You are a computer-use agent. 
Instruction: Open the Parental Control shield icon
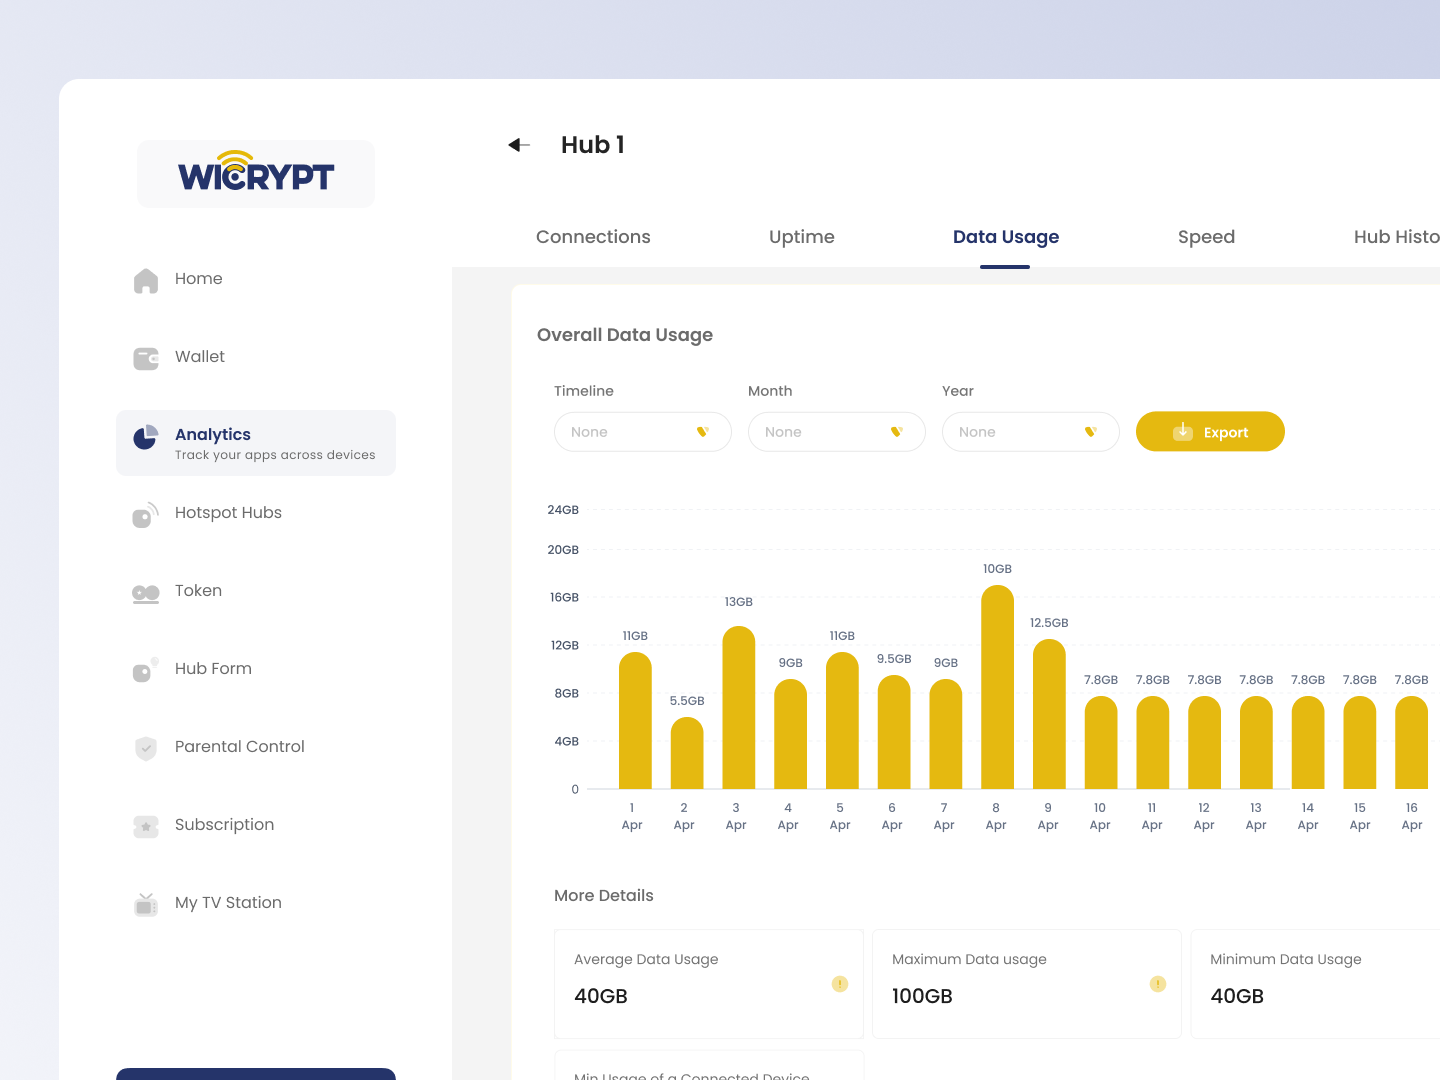pos(146,748)
